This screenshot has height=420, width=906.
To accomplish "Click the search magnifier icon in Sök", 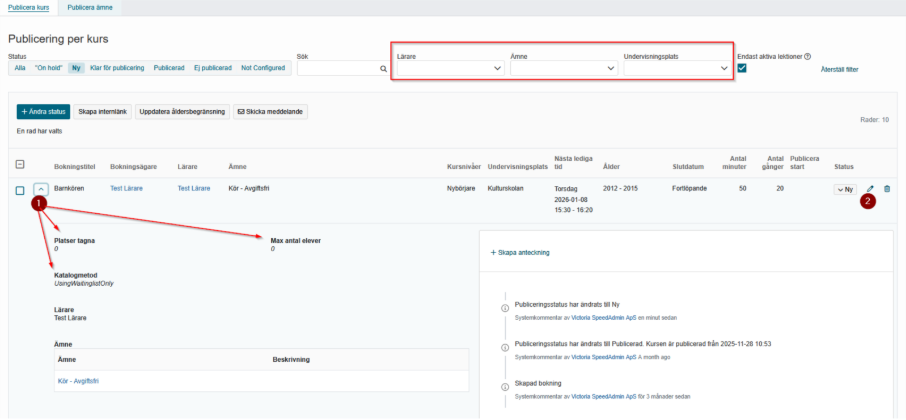I will tap(383, 68).
